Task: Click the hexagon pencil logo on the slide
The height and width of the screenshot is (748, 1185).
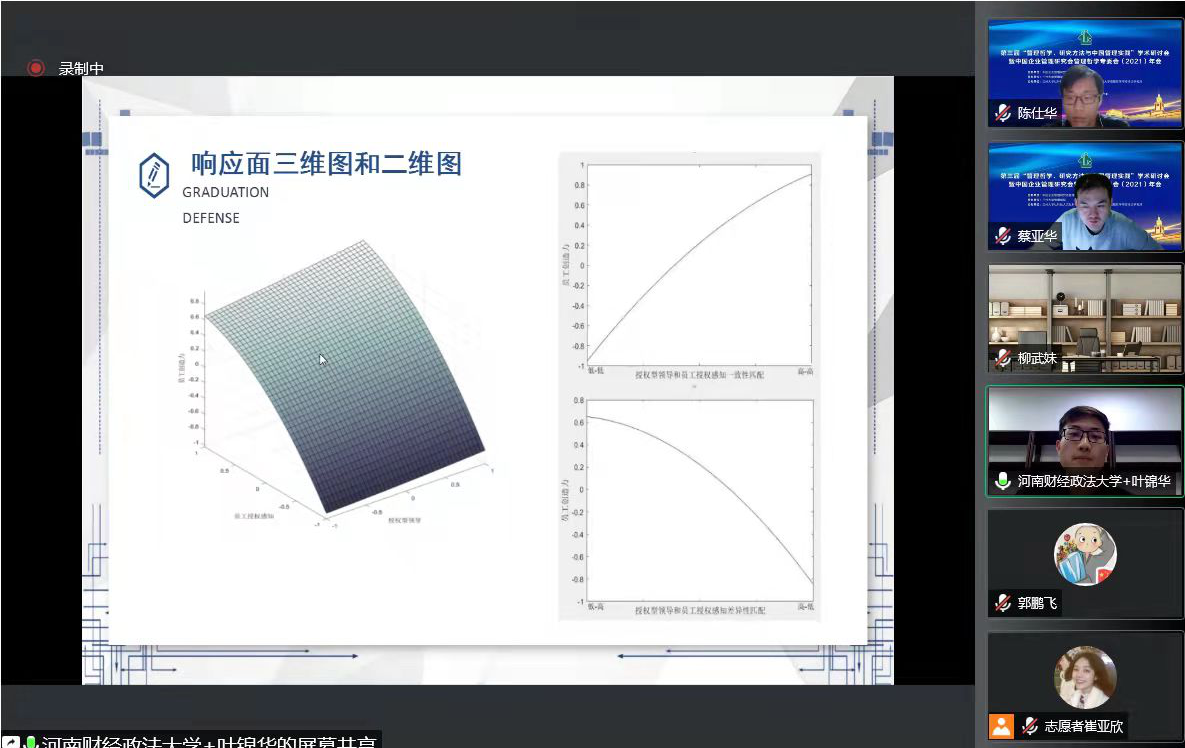Action: 154,175
